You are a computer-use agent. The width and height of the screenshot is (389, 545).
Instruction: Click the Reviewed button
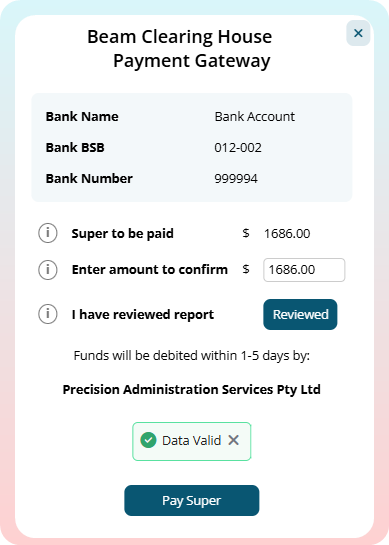coord(300,314)
